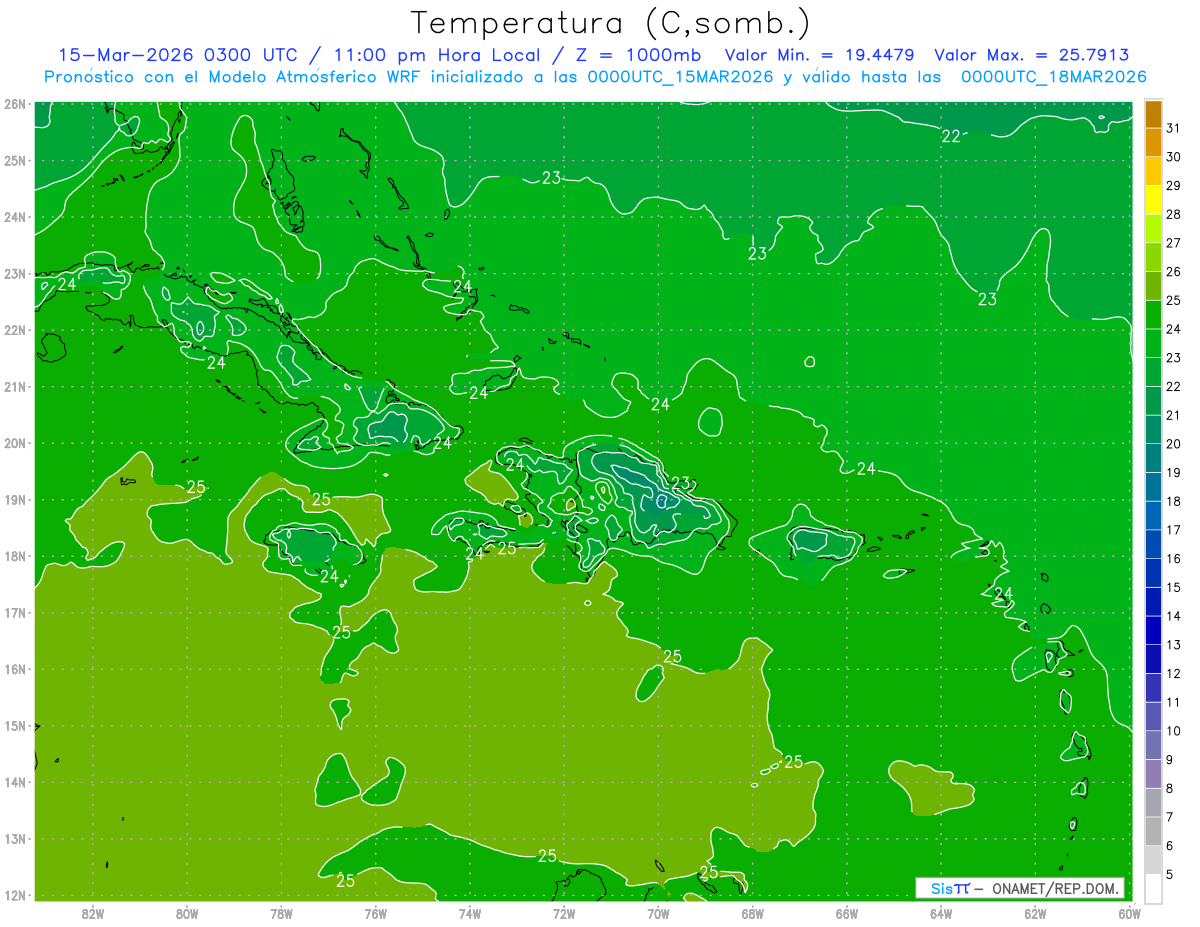Select the forecast time 15-Mar-2026 0300 UTC

tap(177, 55)
